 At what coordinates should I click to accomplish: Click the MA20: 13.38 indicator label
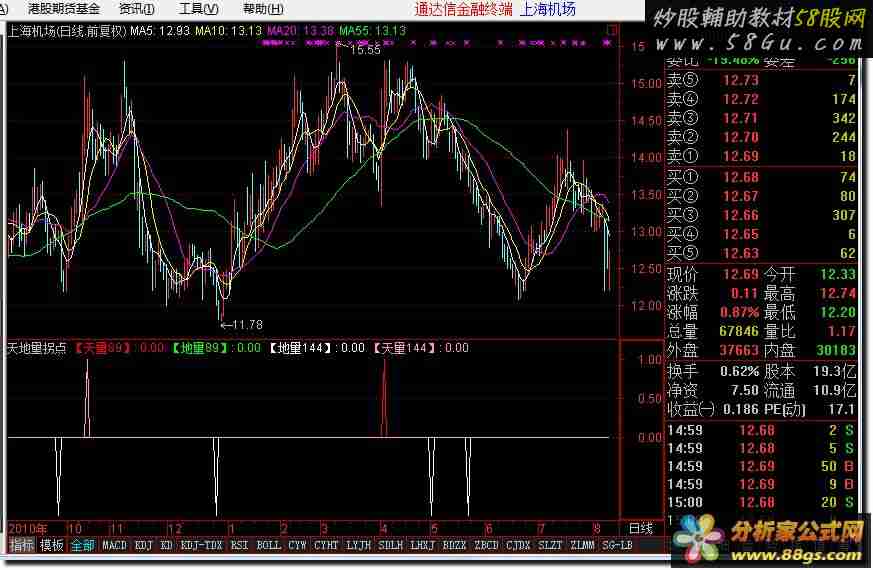tap(301, 31)
